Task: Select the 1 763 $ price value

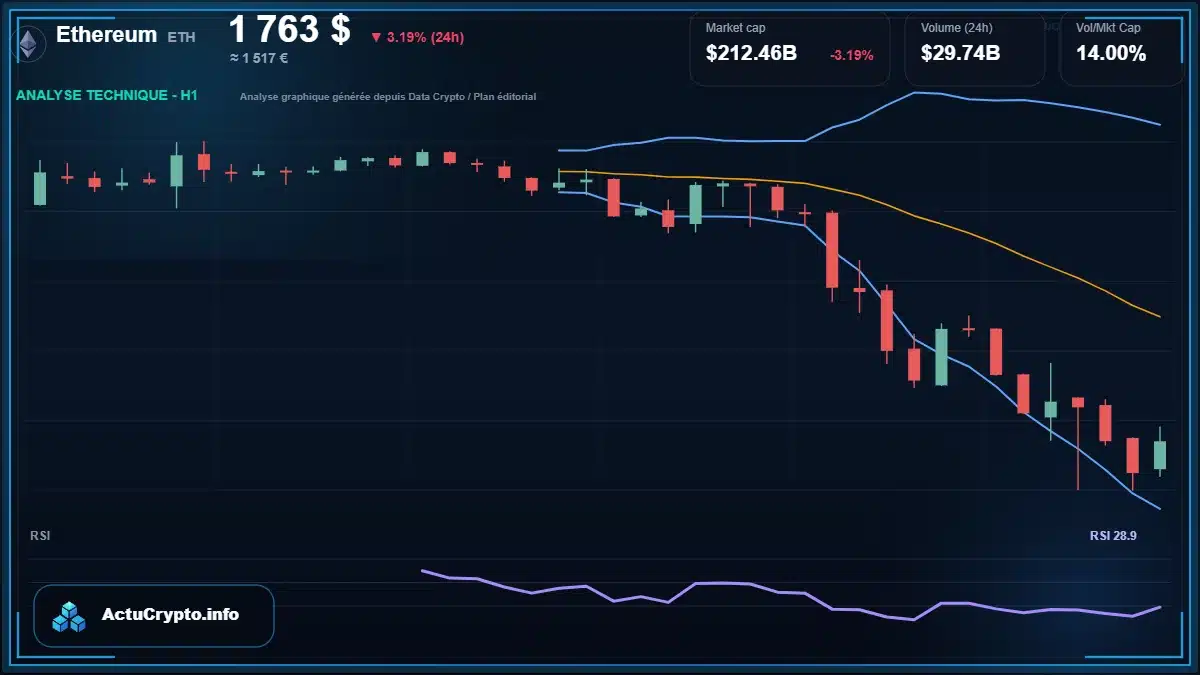Action: click(x=290, y=29)
